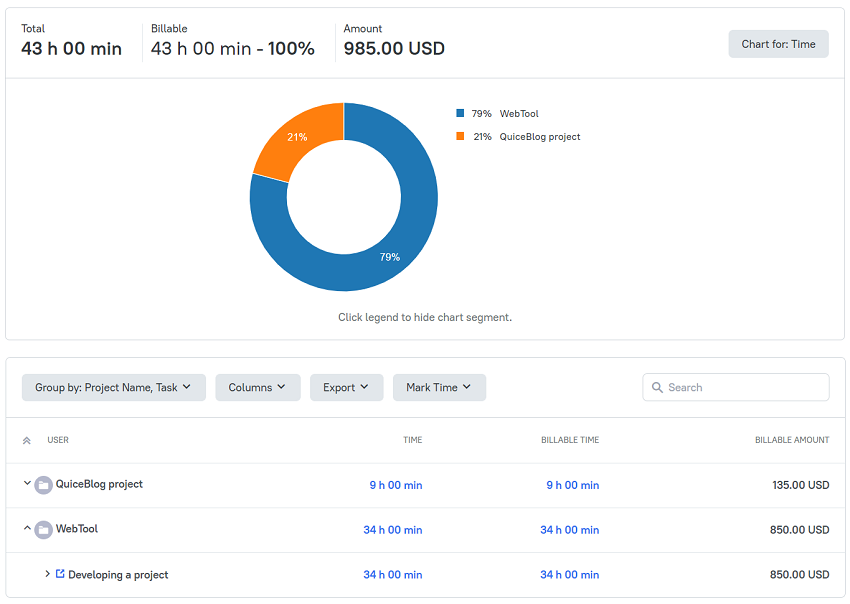The width and height of the screenshot is (850, 604).
Task: Click the Billable 43 h 00 min - 100% value
Action: (x=233, y=48)
